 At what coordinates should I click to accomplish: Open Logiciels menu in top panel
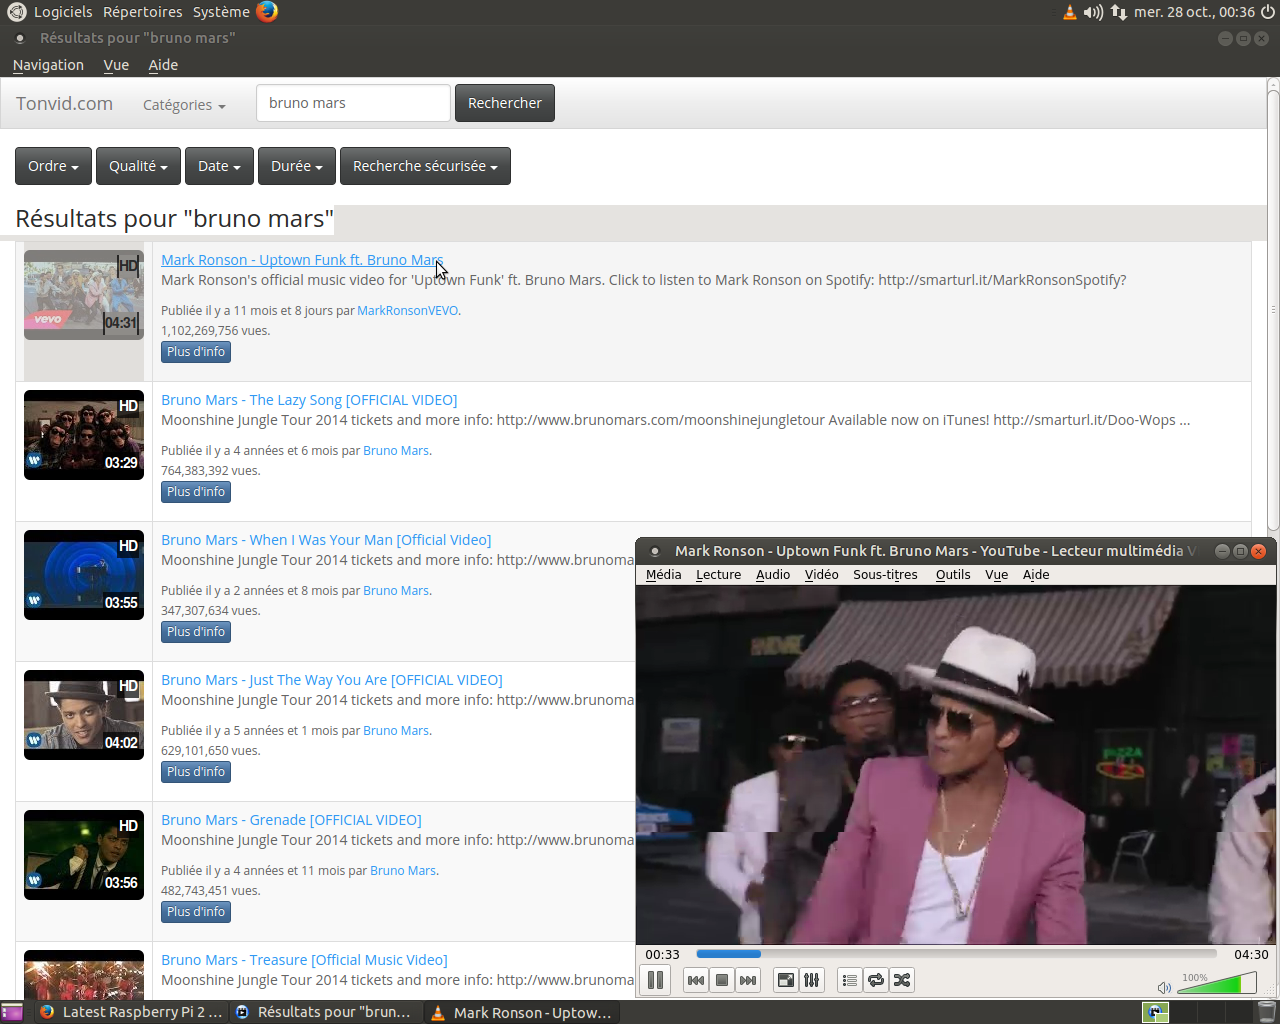click(x=63, y=12)
